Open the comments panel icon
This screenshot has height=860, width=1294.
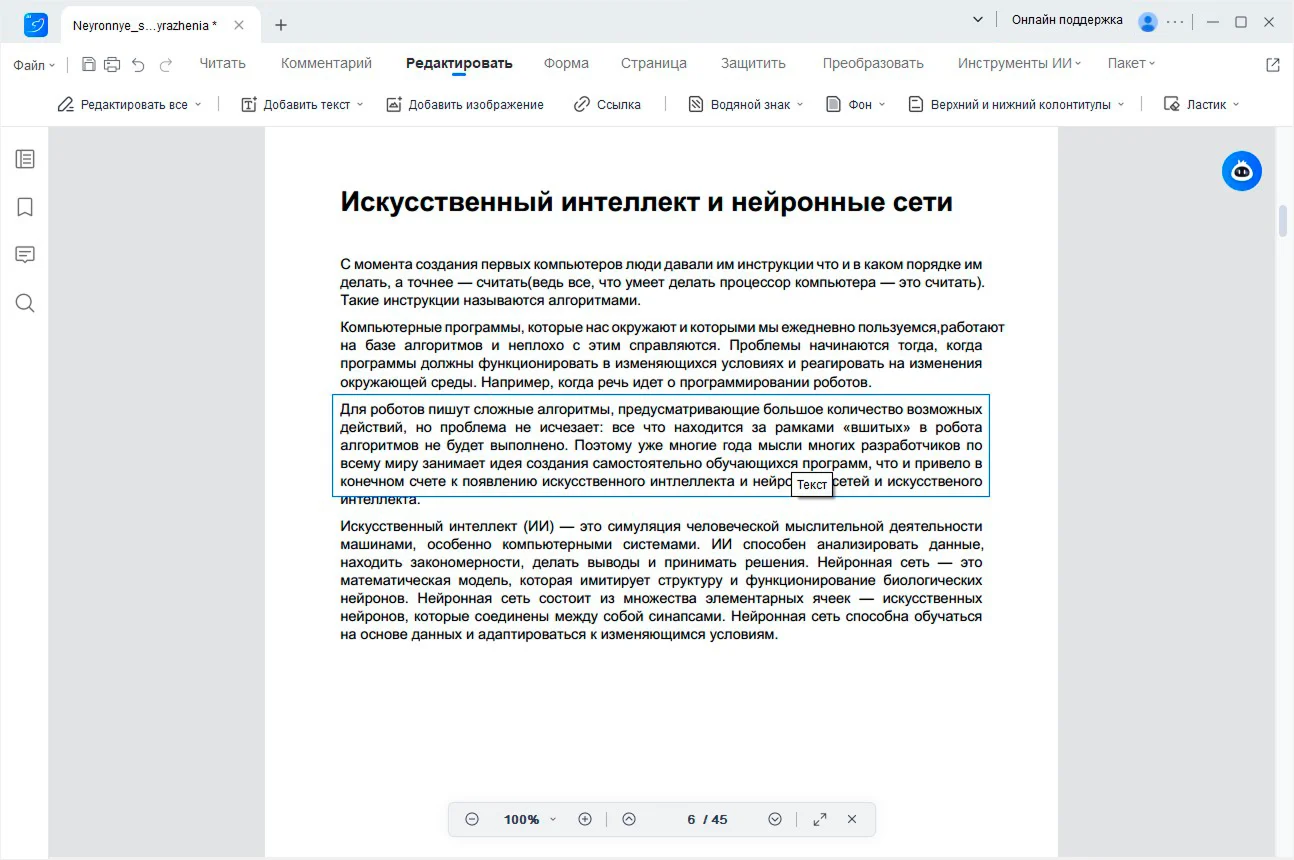click(25, 255)
